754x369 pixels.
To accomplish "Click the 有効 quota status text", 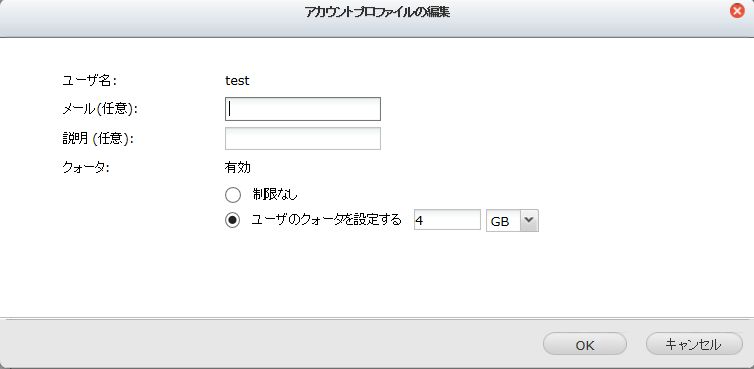I will 238,168.
